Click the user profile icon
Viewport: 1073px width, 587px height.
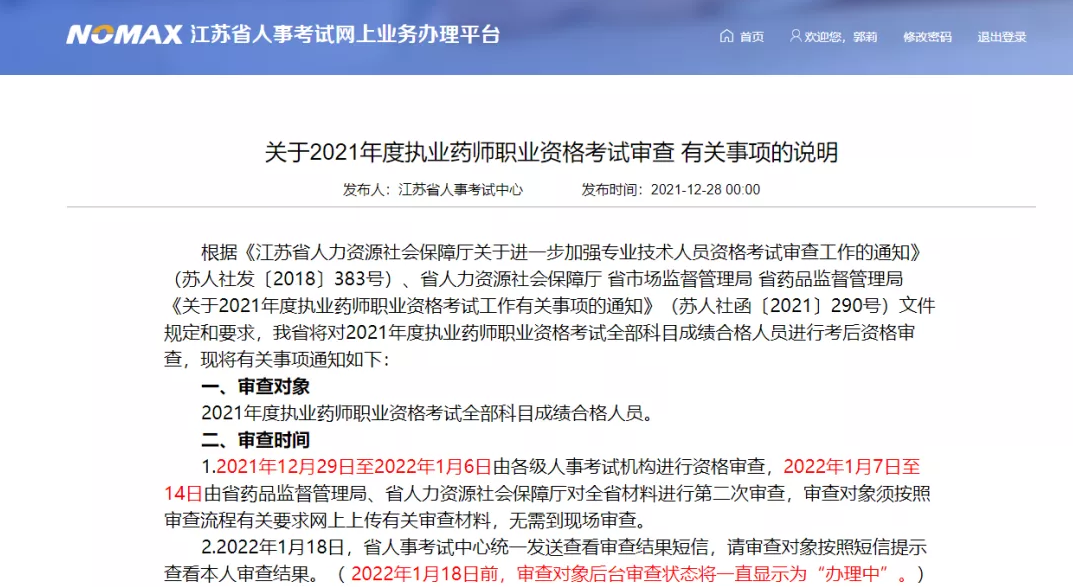(x=795, y=36)
